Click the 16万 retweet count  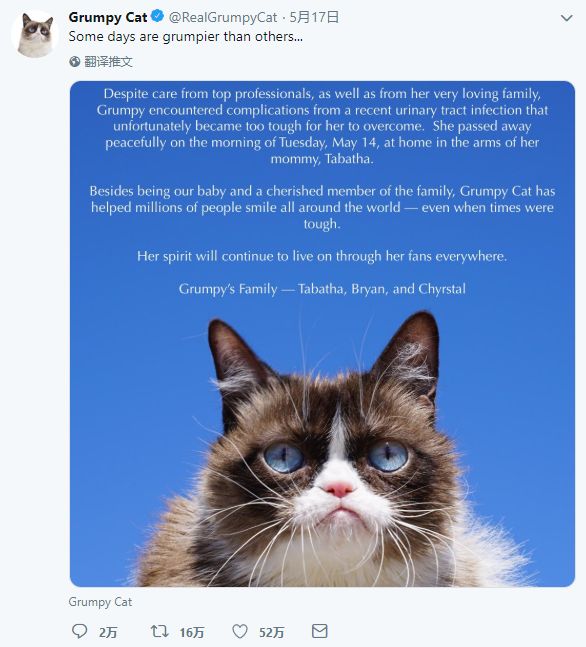coord(192,632)
